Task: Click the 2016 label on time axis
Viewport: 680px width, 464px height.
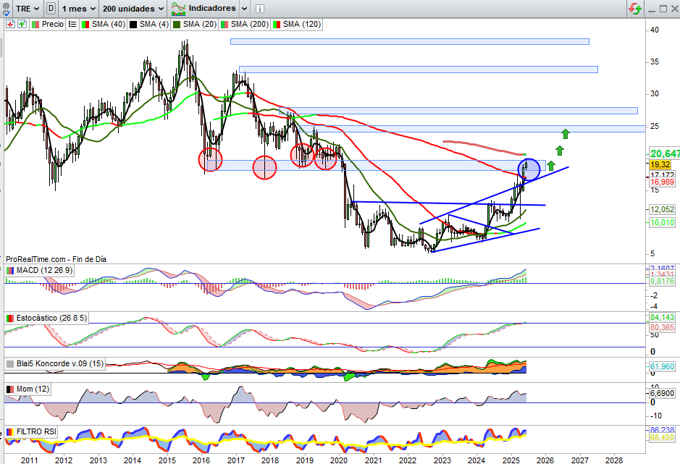Action: coord(201,460)
